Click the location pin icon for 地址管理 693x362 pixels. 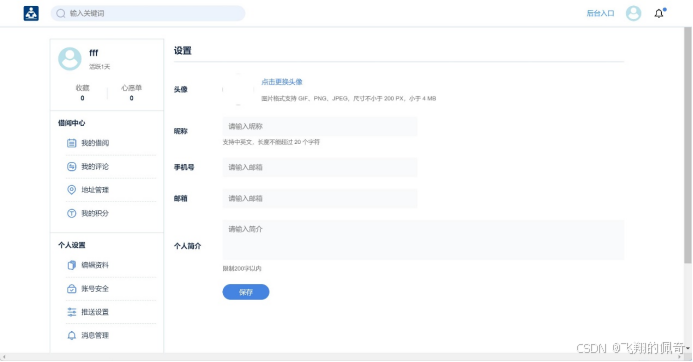coord(72,190)
